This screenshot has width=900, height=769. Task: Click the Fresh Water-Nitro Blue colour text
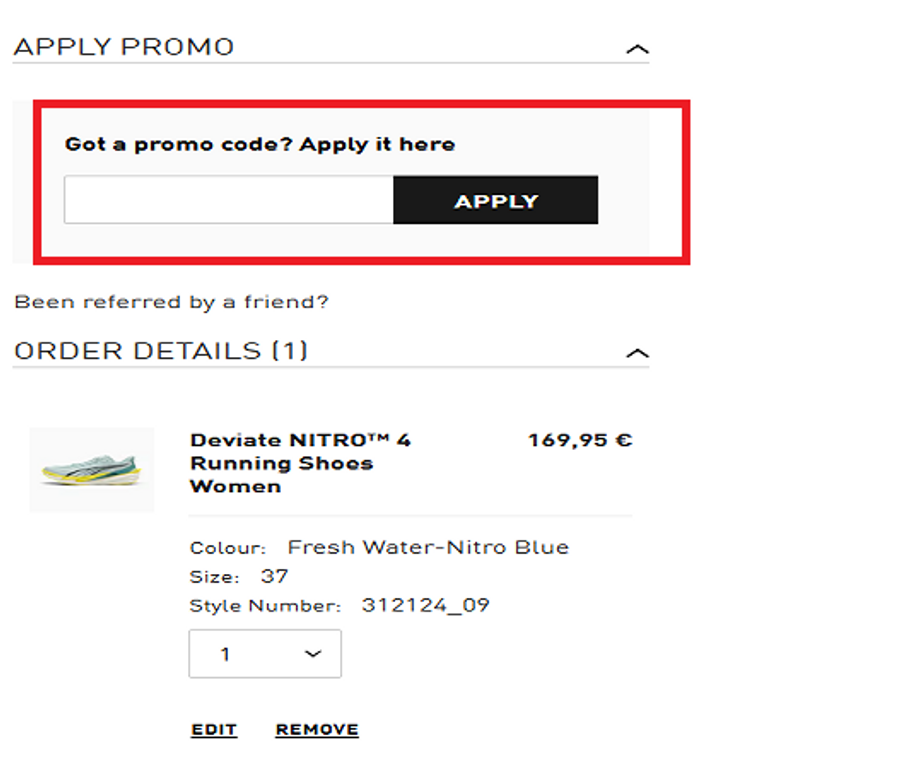coord(428,547)
